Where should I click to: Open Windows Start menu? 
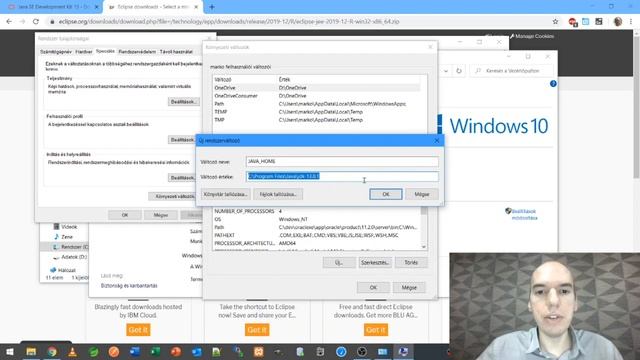point(10,351)
